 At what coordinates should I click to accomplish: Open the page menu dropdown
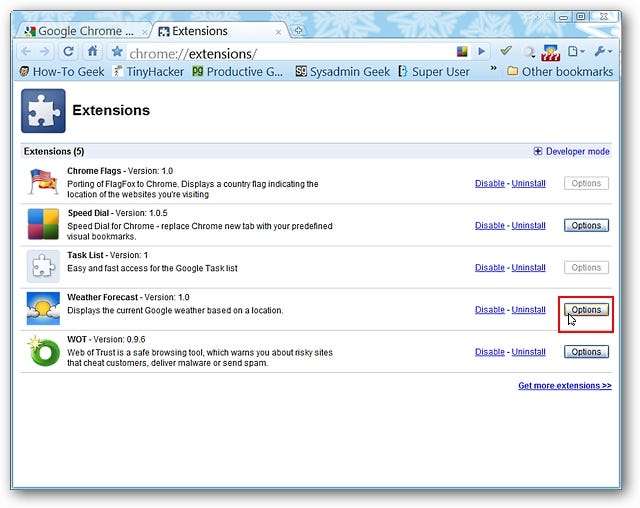576,51
